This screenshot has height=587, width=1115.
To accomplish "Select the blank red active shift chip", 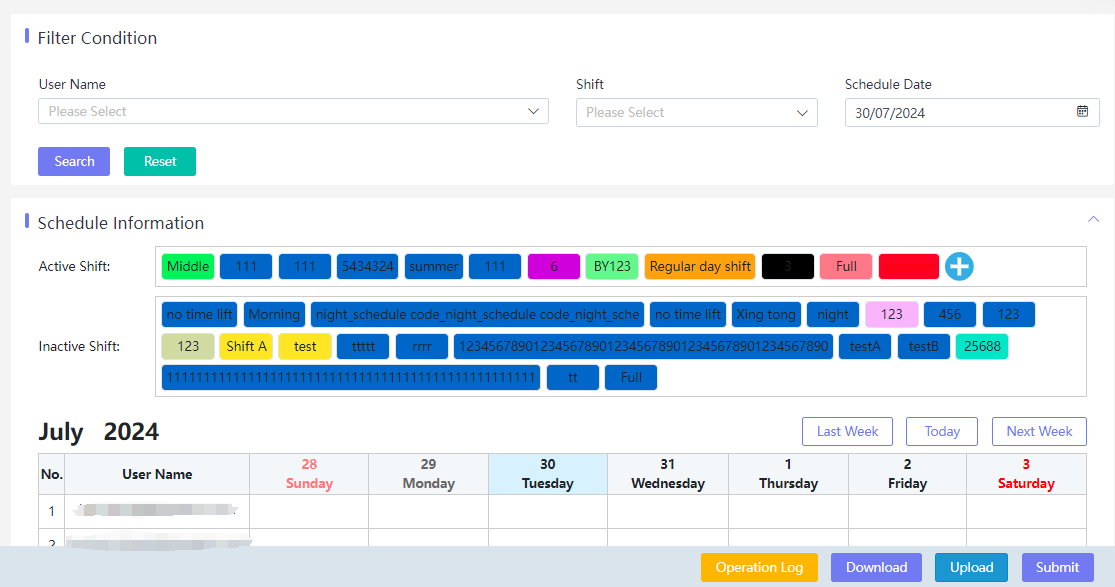I will (x=909, y=266).
